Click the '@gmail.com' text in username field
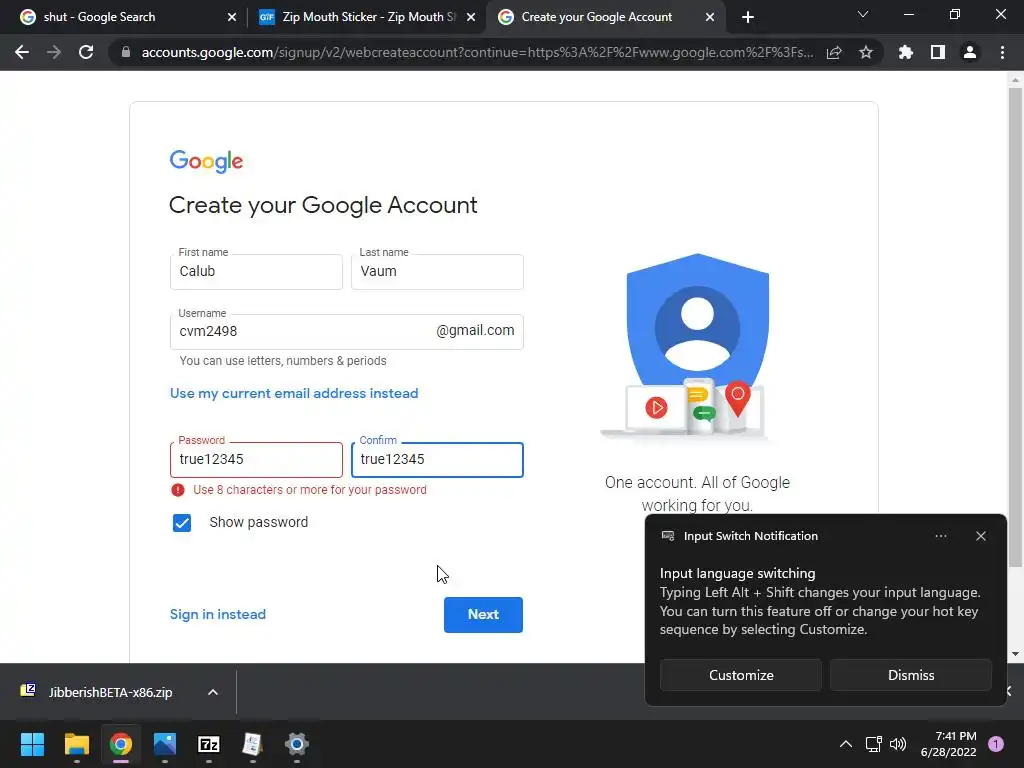 point(475,330)
